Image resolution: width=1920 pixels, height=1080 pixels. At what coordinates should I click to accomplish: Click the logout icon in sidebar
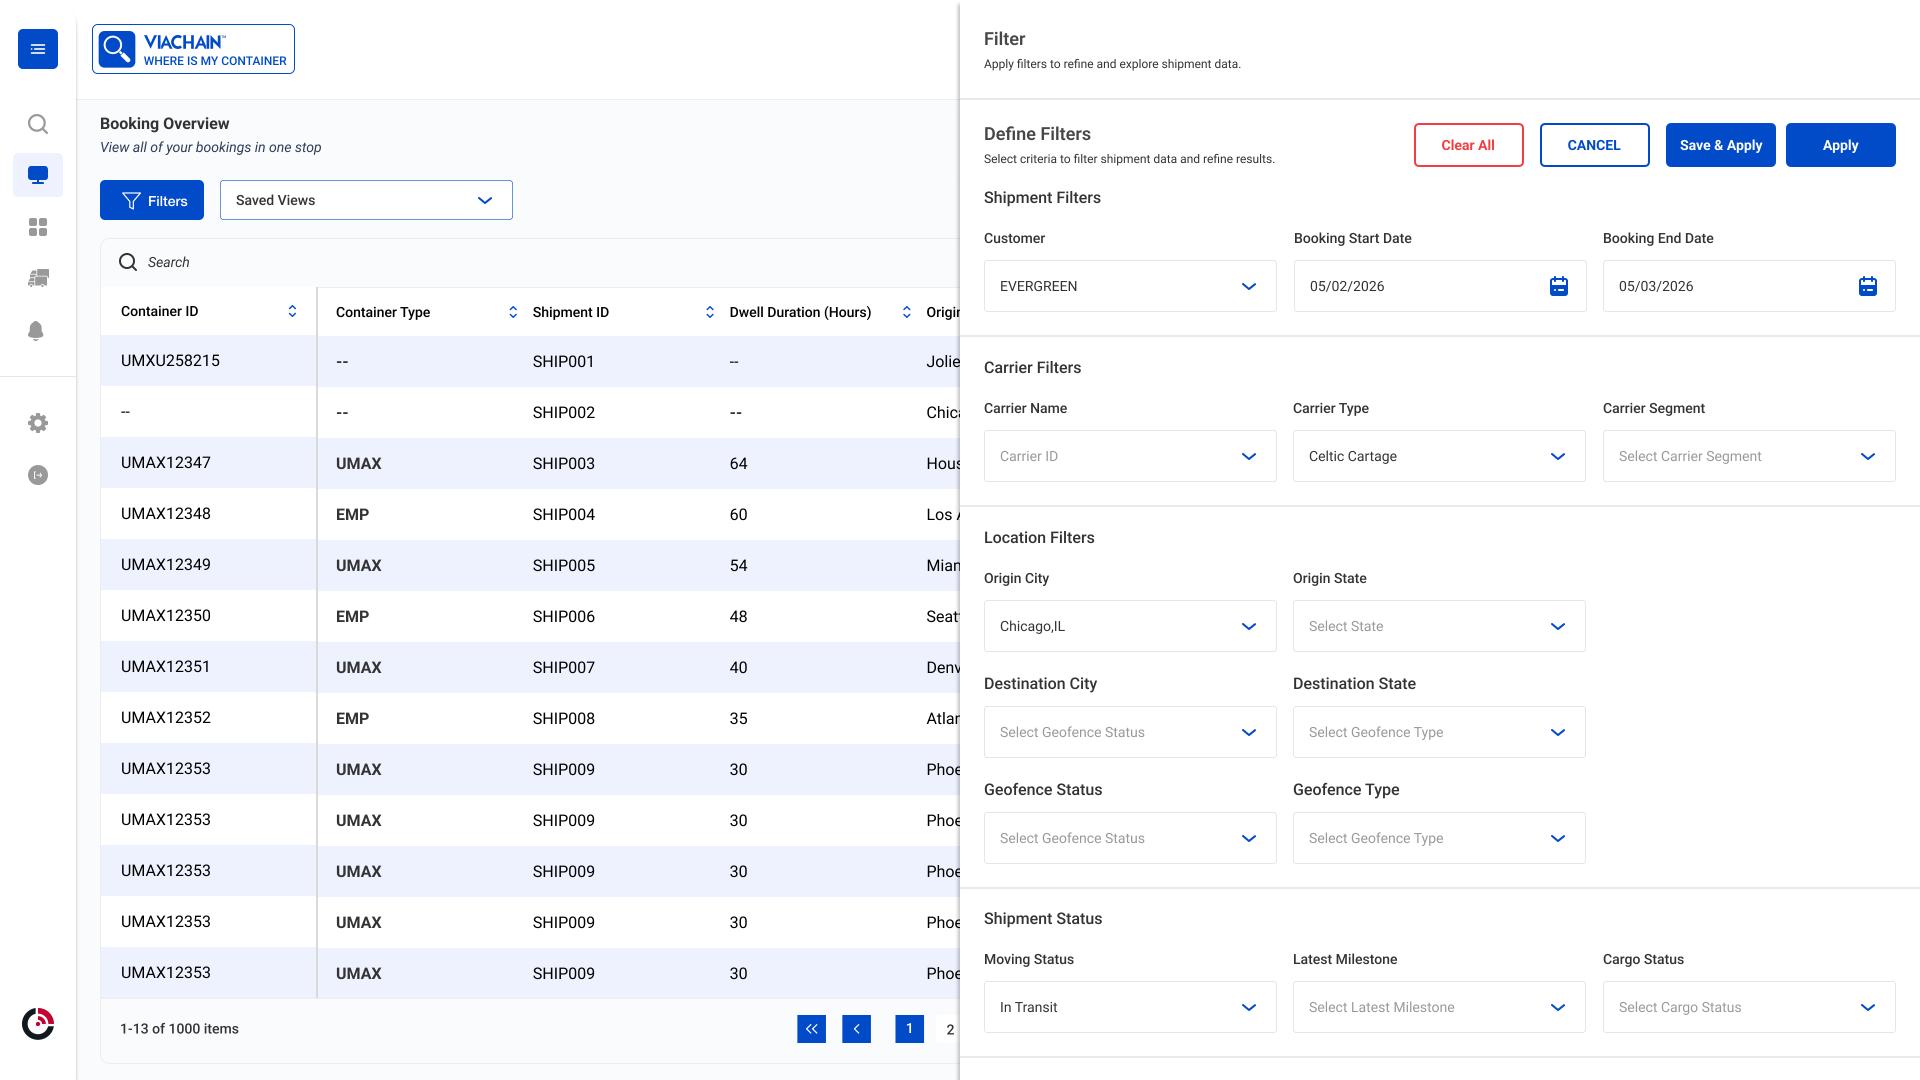(38, 475)
